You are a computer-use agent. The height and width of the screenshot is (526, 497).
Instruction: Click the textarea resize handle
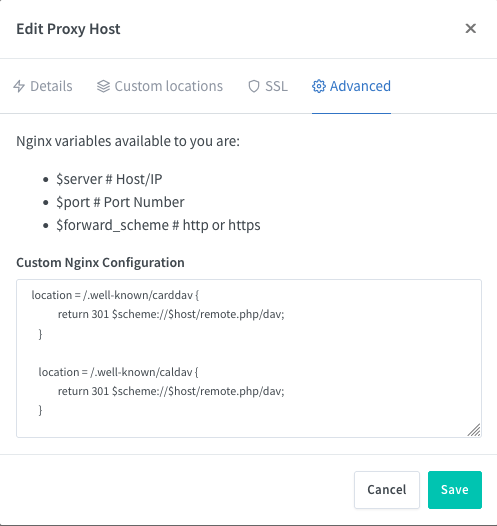click(474, 430)
